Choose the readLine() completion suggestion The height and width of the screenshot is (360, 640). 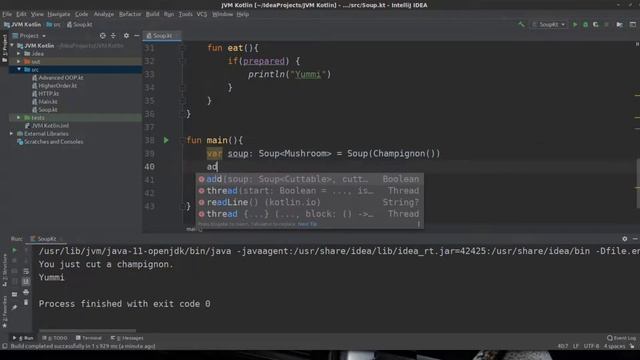click(309, 202)
